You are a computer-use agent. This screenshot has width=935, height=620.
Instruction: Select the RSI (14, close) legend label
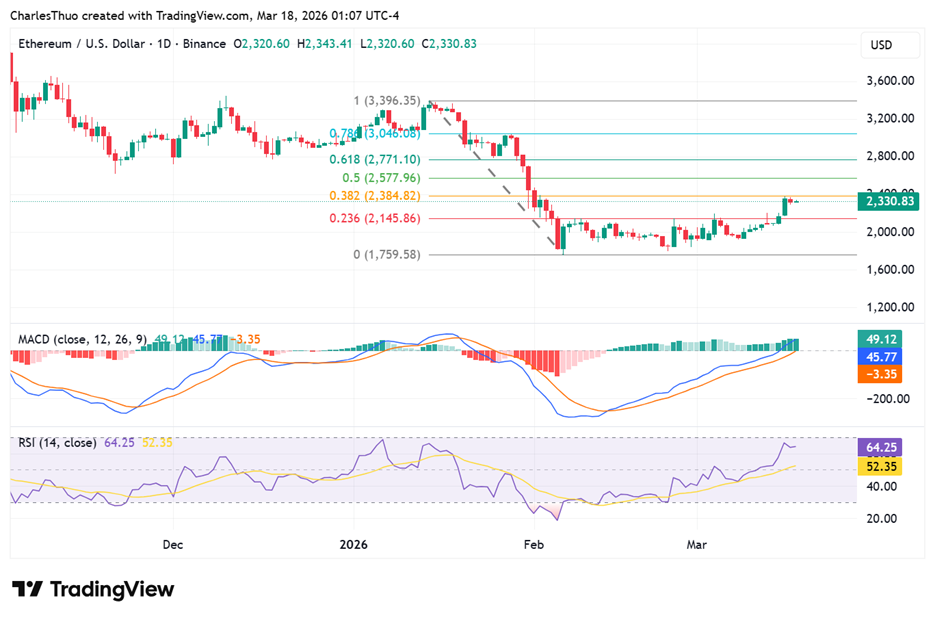(x=57, y=442)
